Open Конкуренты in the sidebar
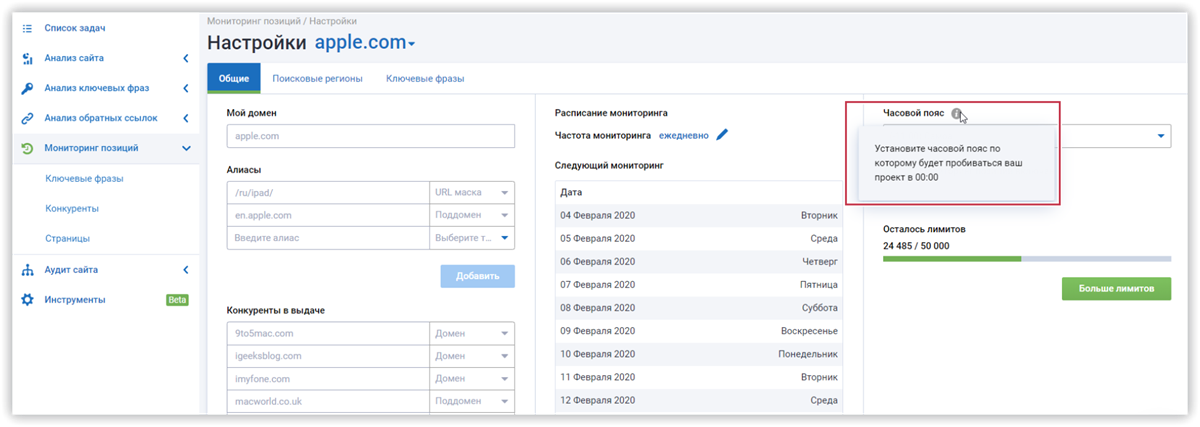This screenshot has height=427, width=1200. [x=72, y=209]
